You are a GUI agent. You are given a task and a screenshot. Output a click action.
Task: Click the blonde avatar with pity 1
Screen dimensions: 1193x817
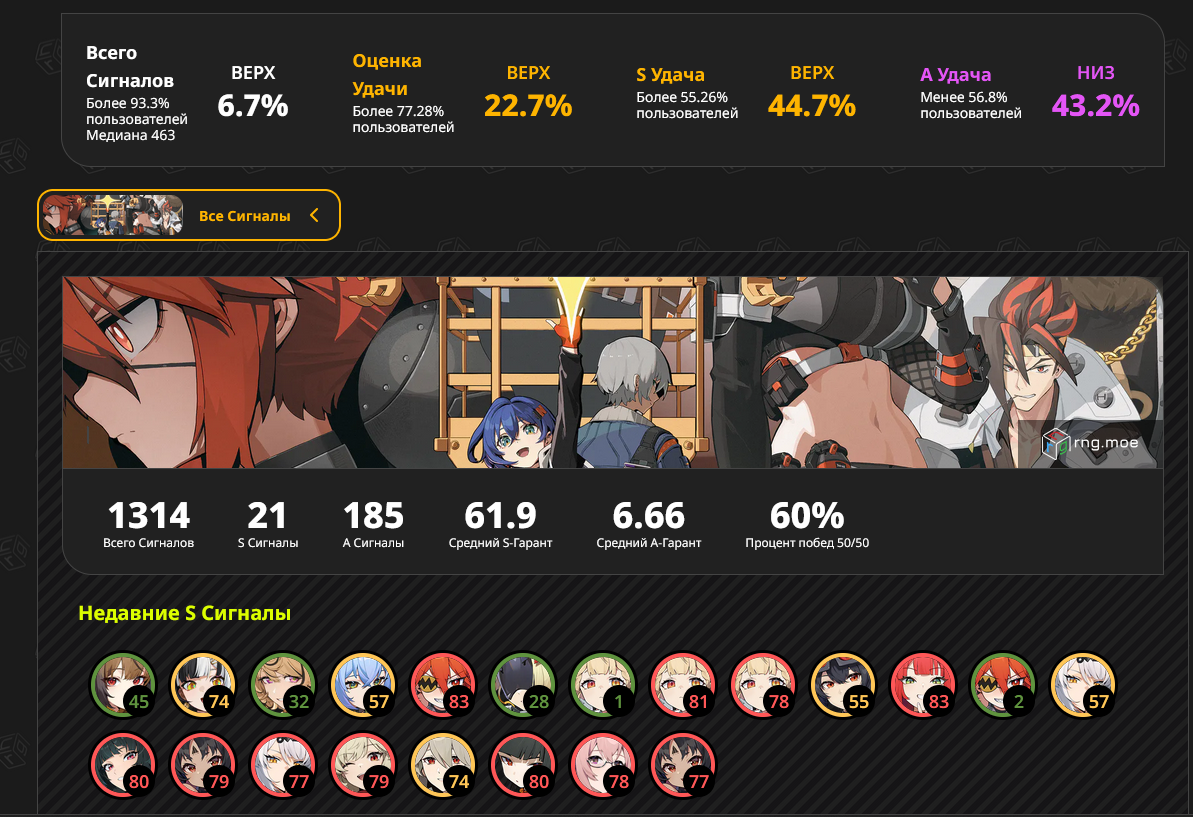pos(603,685)
